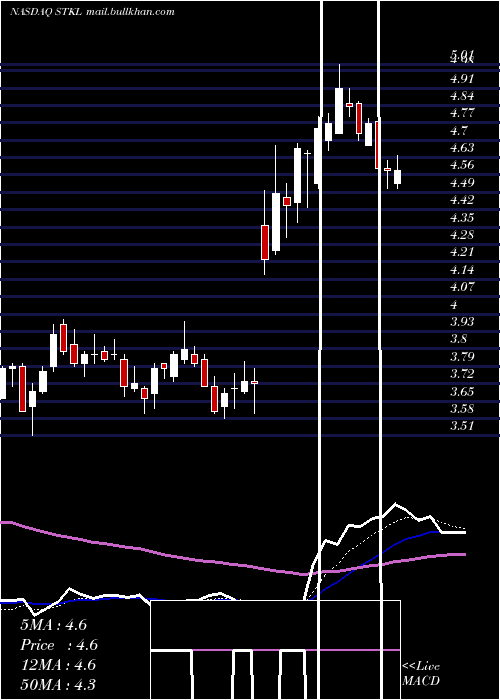Click the 4.56 price axis label
Viewport: 500px width, 700px height.
(461, 165)
